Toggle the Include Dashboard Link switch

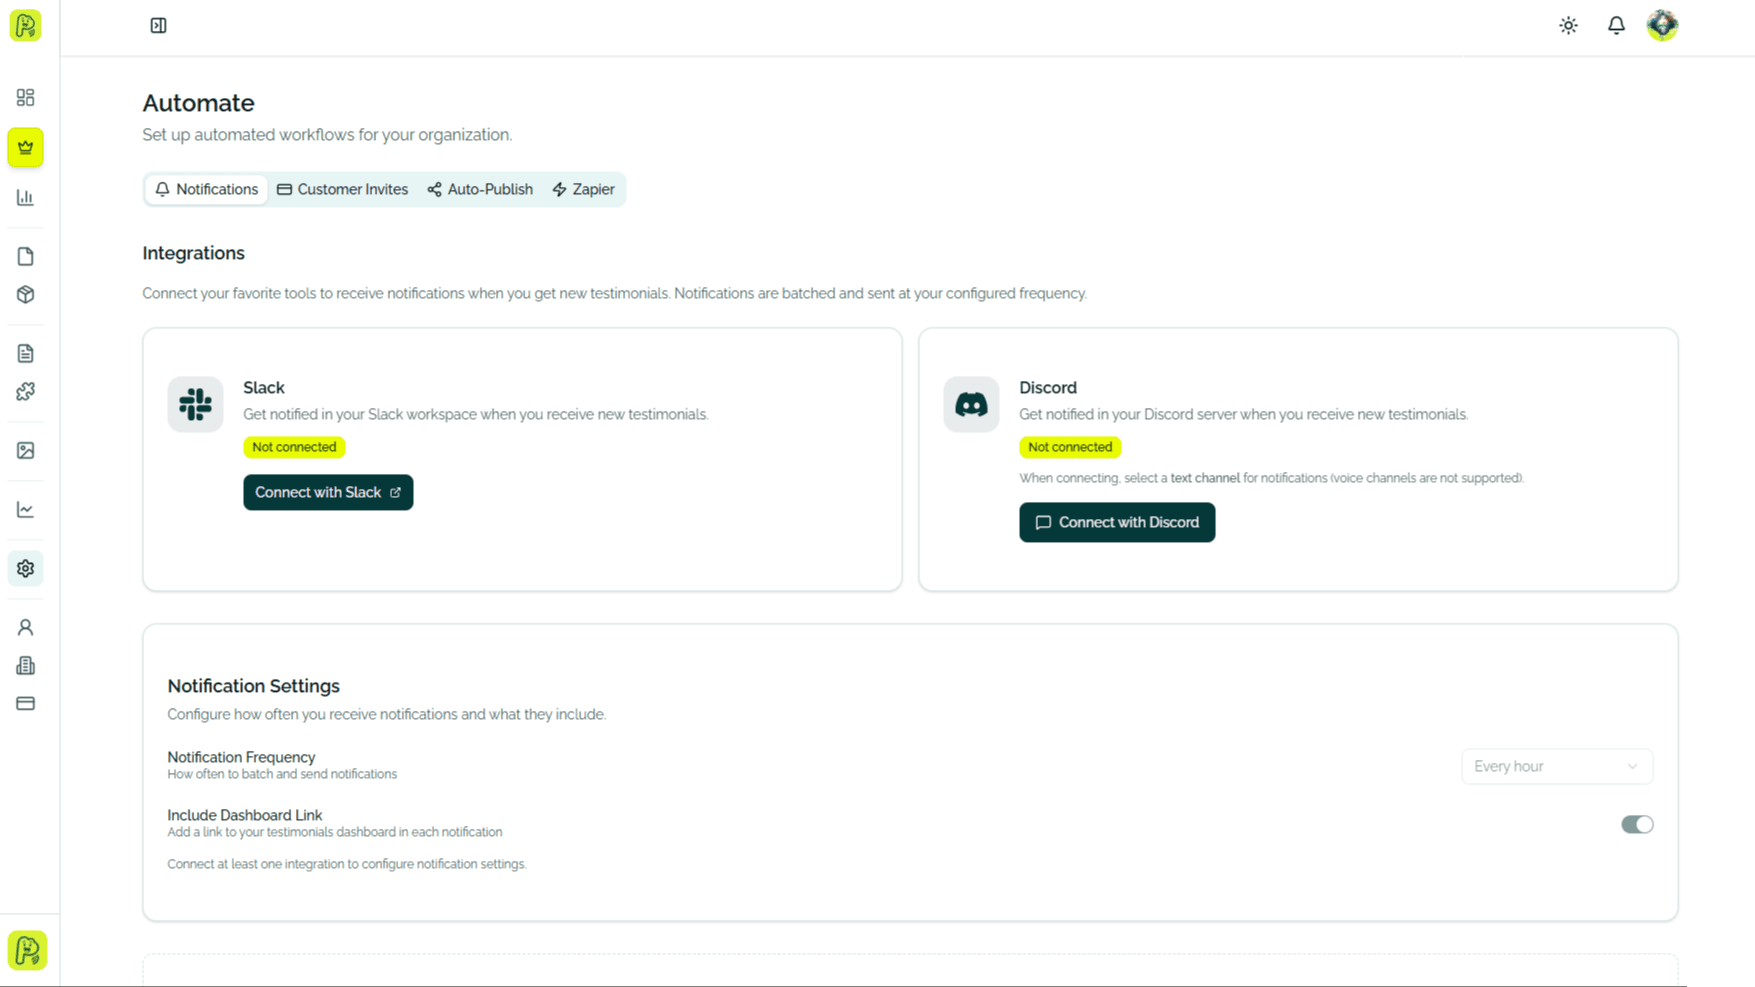(1637, 824)
